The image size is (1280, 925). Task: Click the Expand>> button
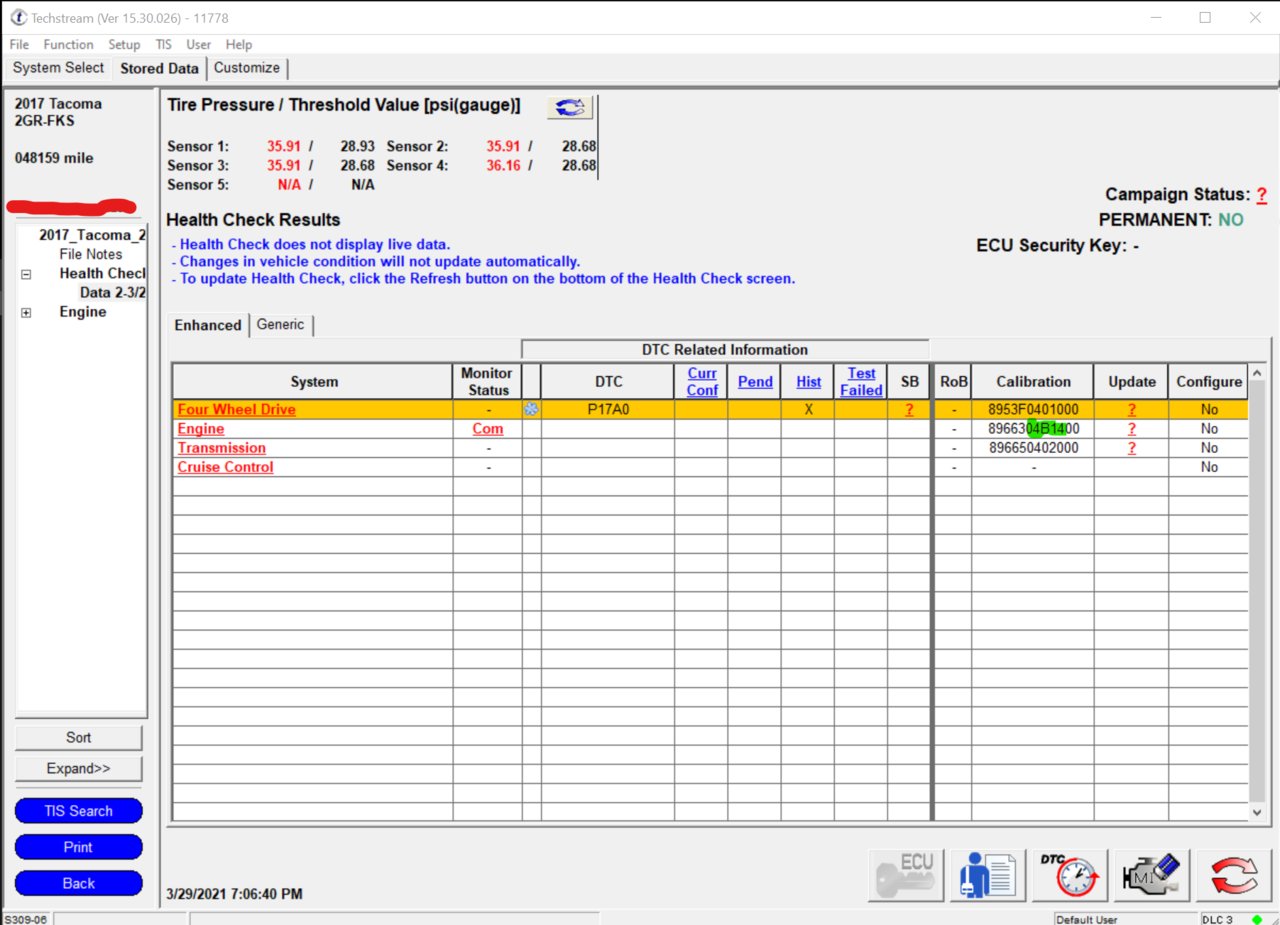pos(79,769)
